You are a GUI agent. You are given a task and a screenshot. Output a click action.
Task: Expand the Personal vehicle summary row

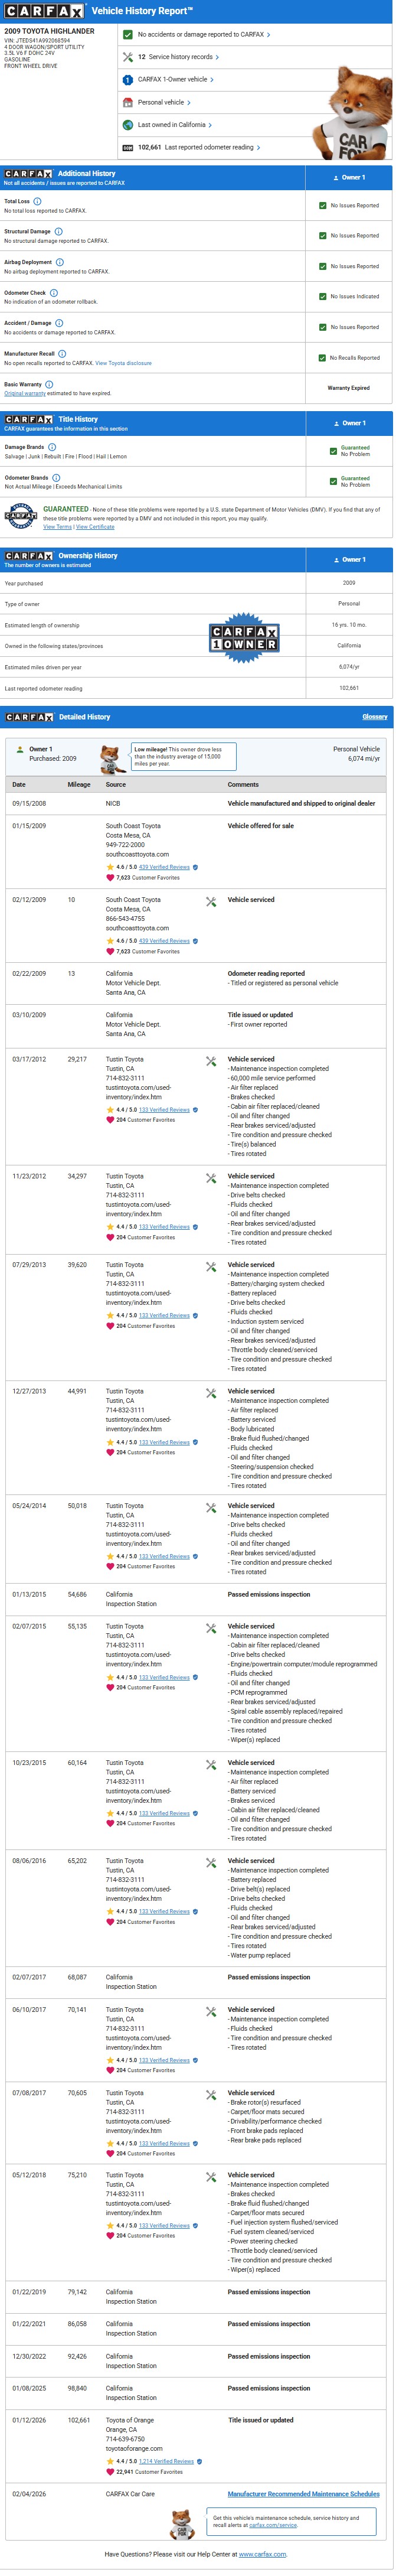tap(164, 102)
